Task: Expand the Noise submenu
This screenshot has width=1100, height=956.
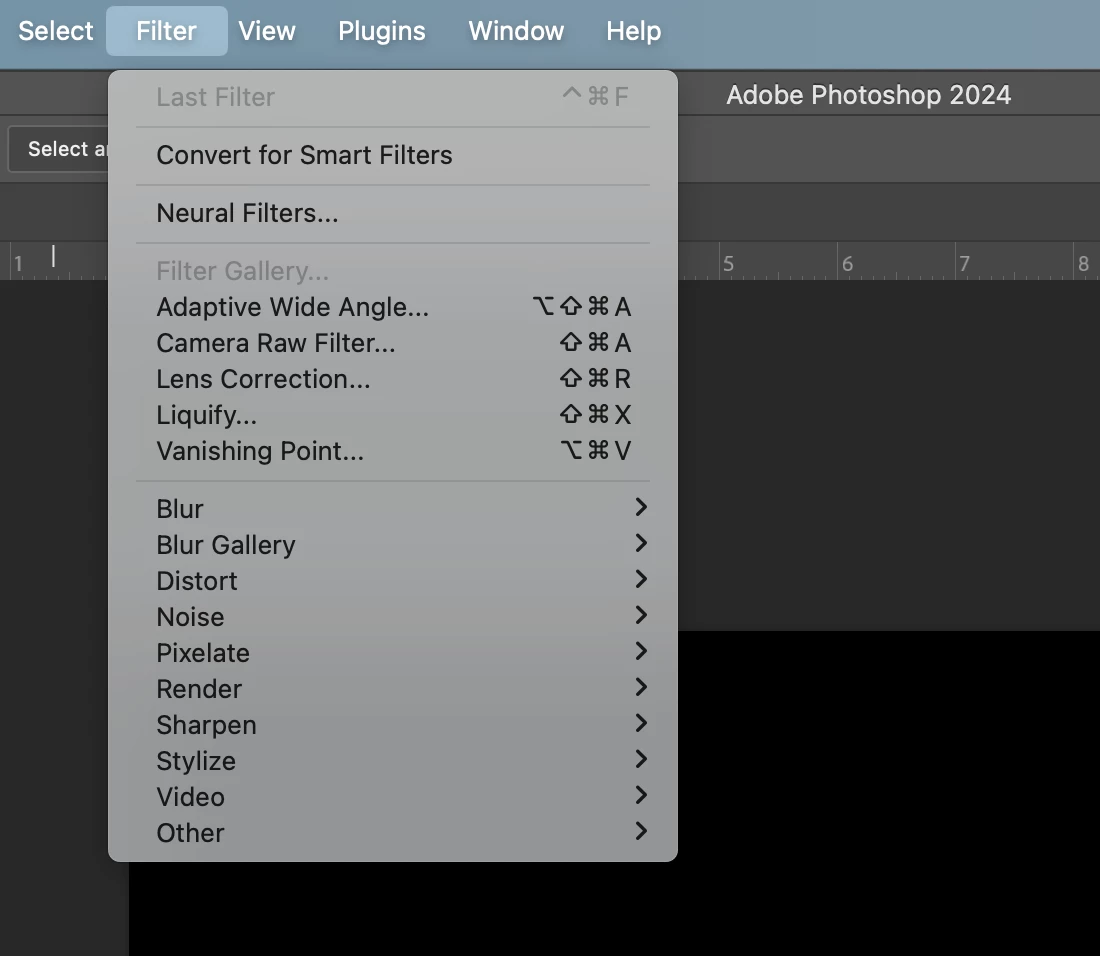Action: pyautogui.click(x=393, y=617)
